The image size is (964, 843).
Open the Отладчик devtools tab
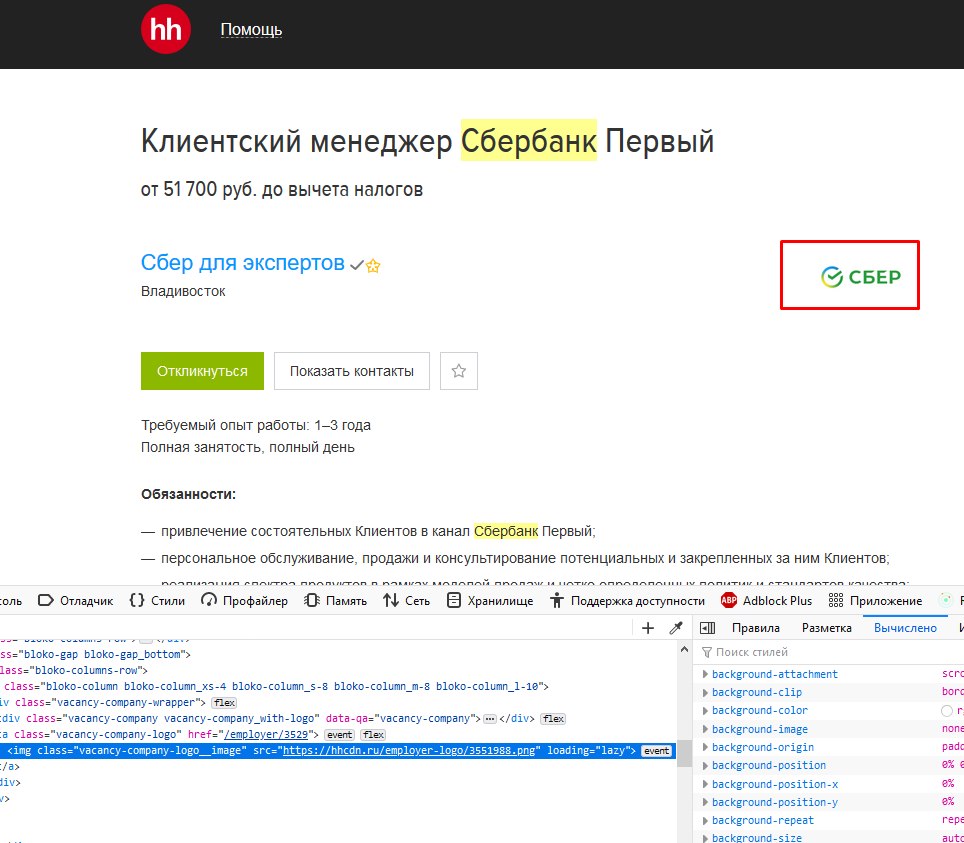[x=76, y=601]
